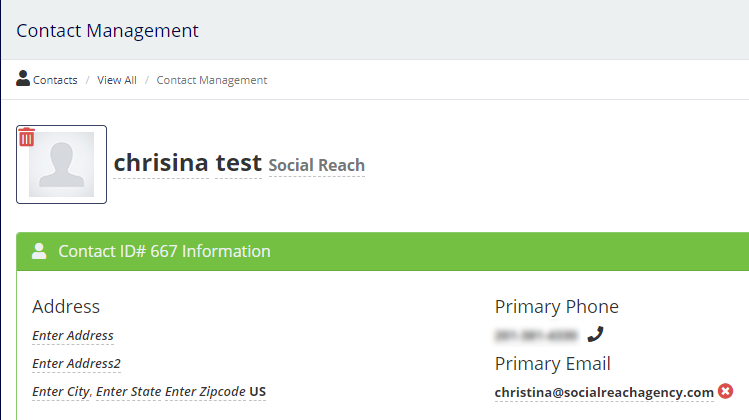Click the person icon in the breadcrumb
Image resolution: width=749 pixels, height=420 pixels.
23,79
